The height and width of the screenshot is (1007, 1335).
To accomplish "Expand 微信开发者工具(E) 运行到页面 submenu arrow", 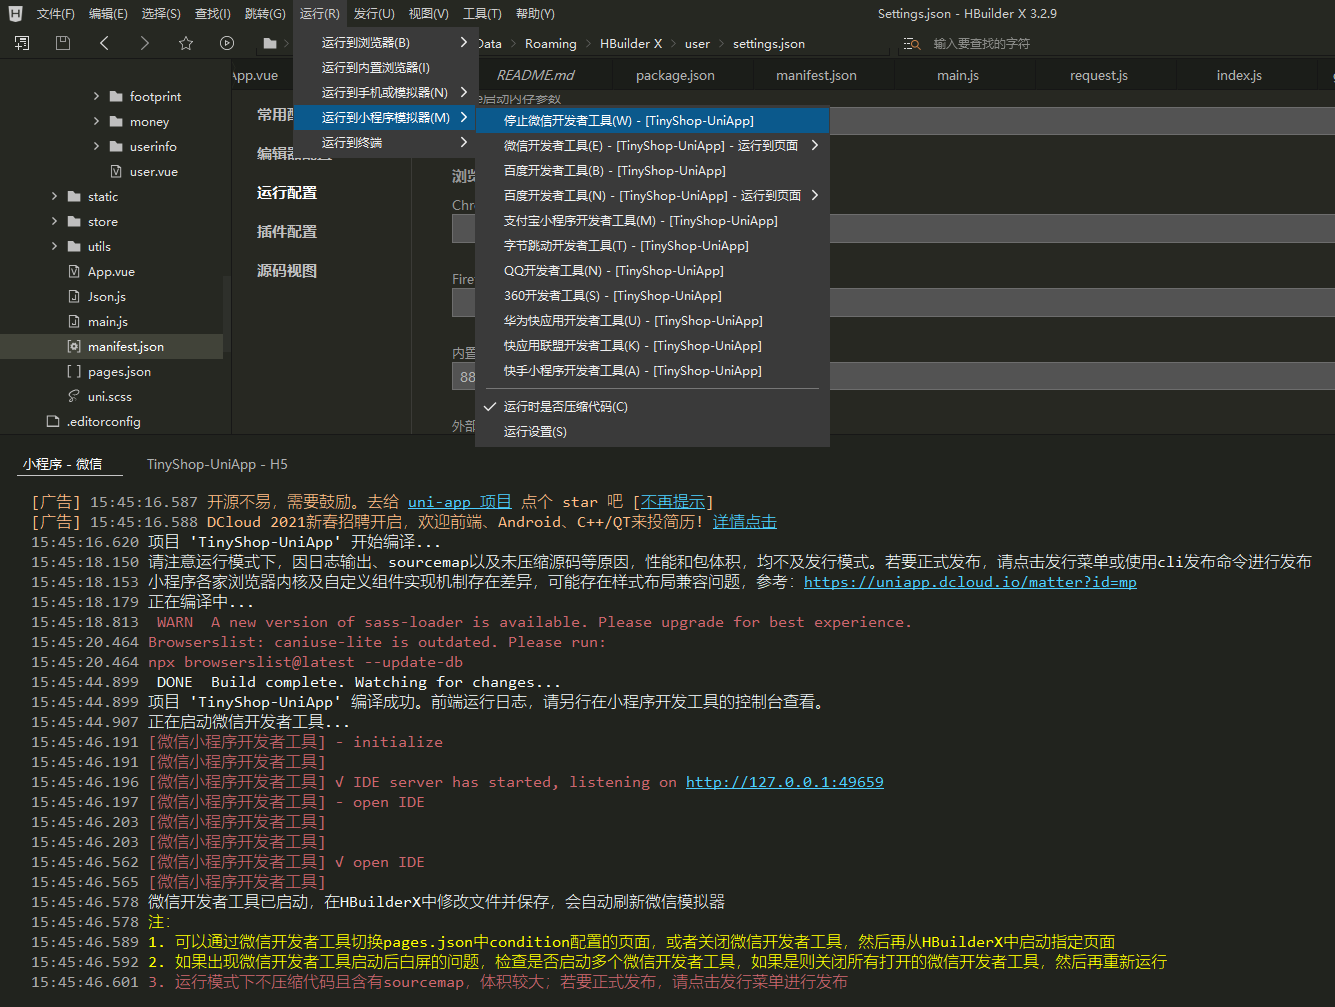I will tap(815, 146).
